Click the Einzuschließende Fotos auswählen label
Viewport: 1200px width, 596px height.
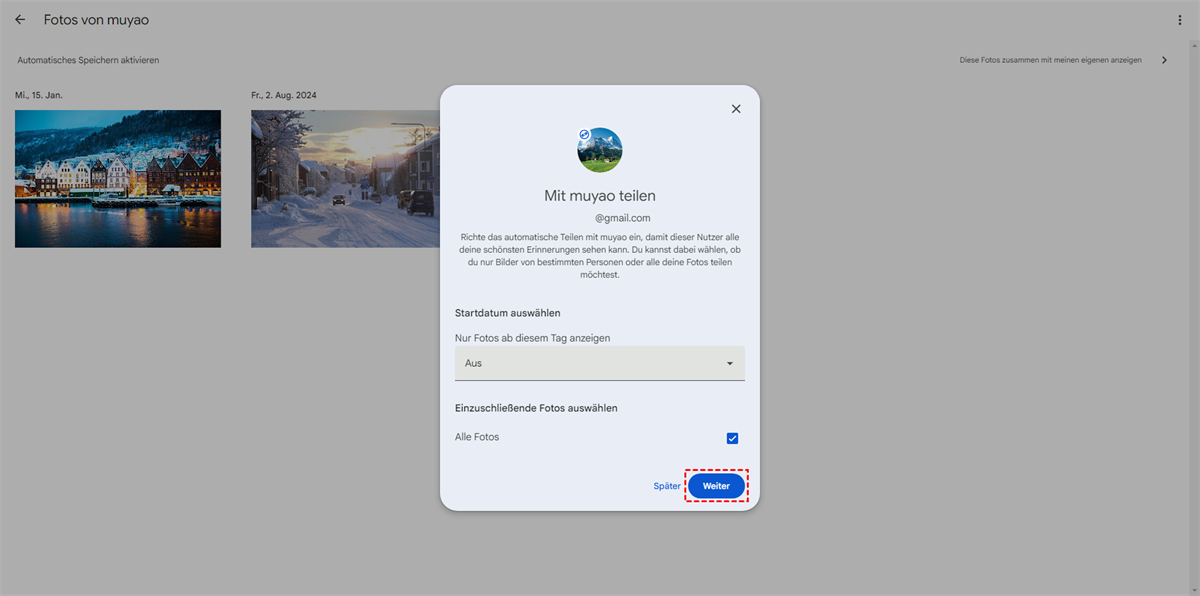pyautogui.click(x=536, y=408)
